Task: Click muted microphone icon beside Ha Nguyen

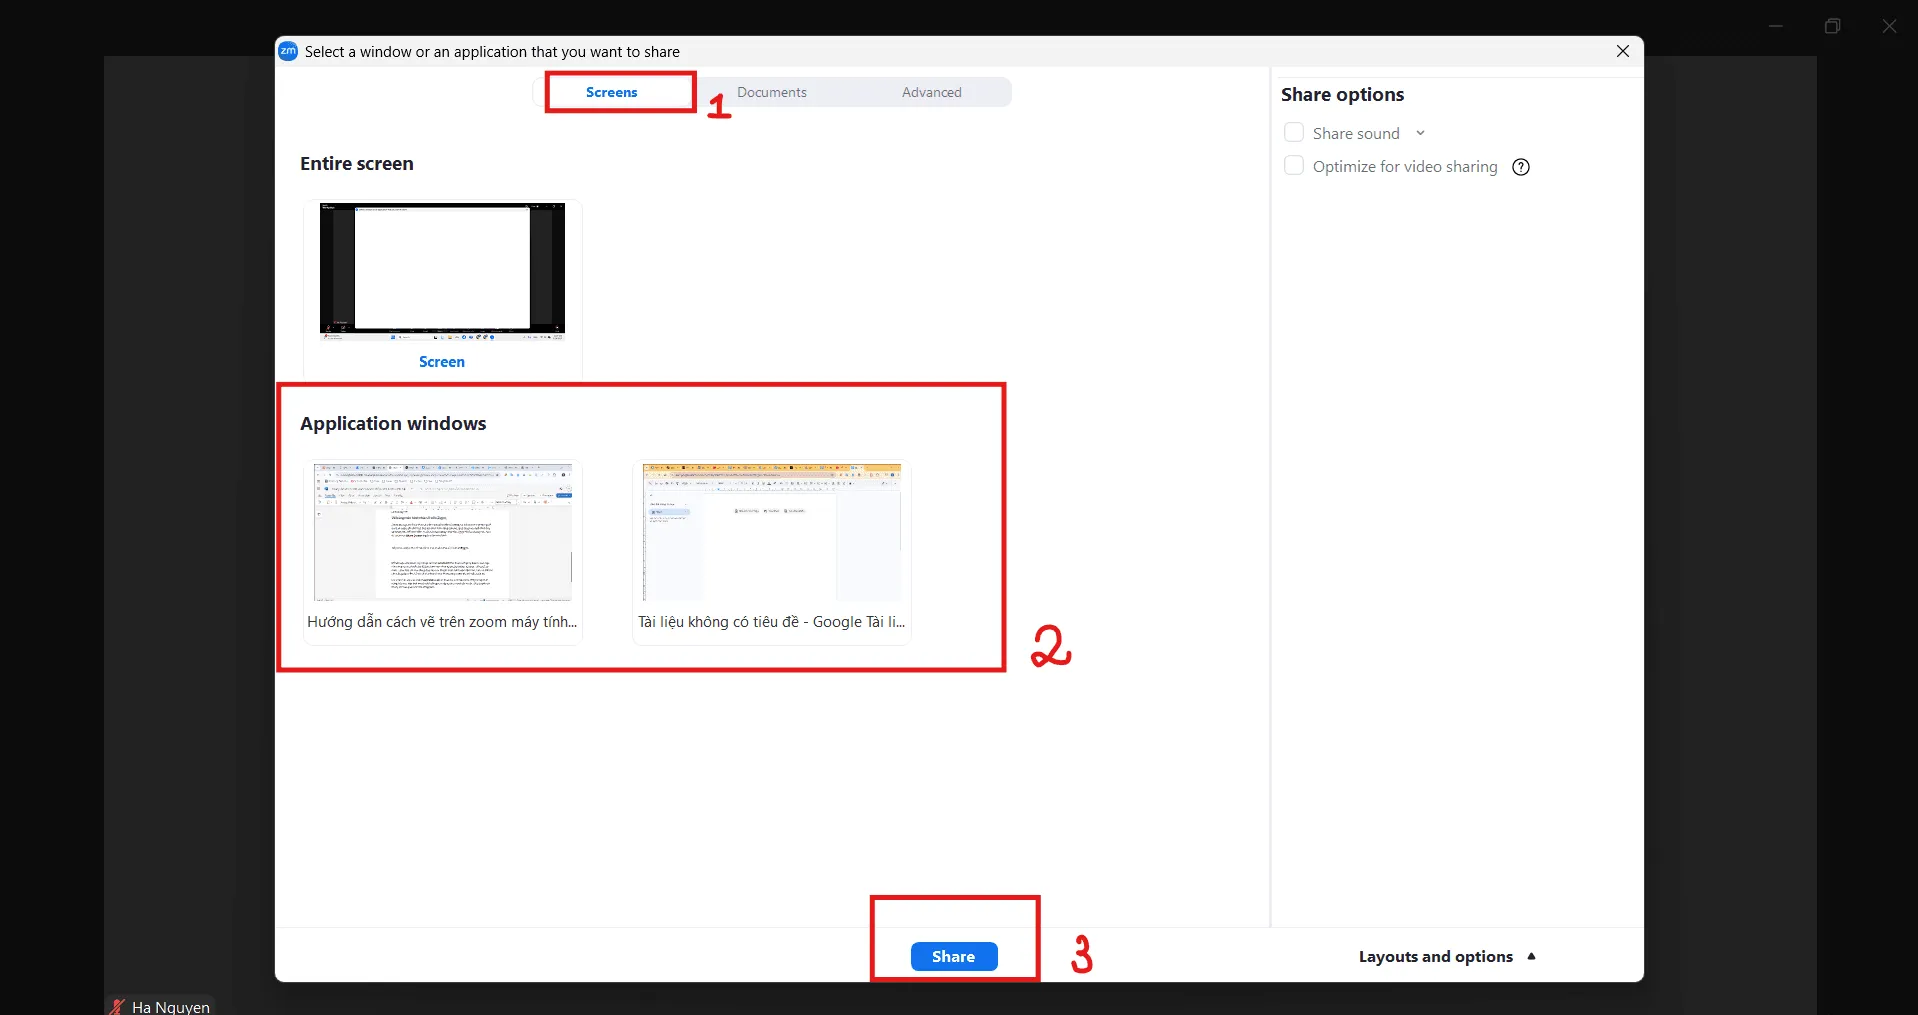Action: pos(118,1006)
